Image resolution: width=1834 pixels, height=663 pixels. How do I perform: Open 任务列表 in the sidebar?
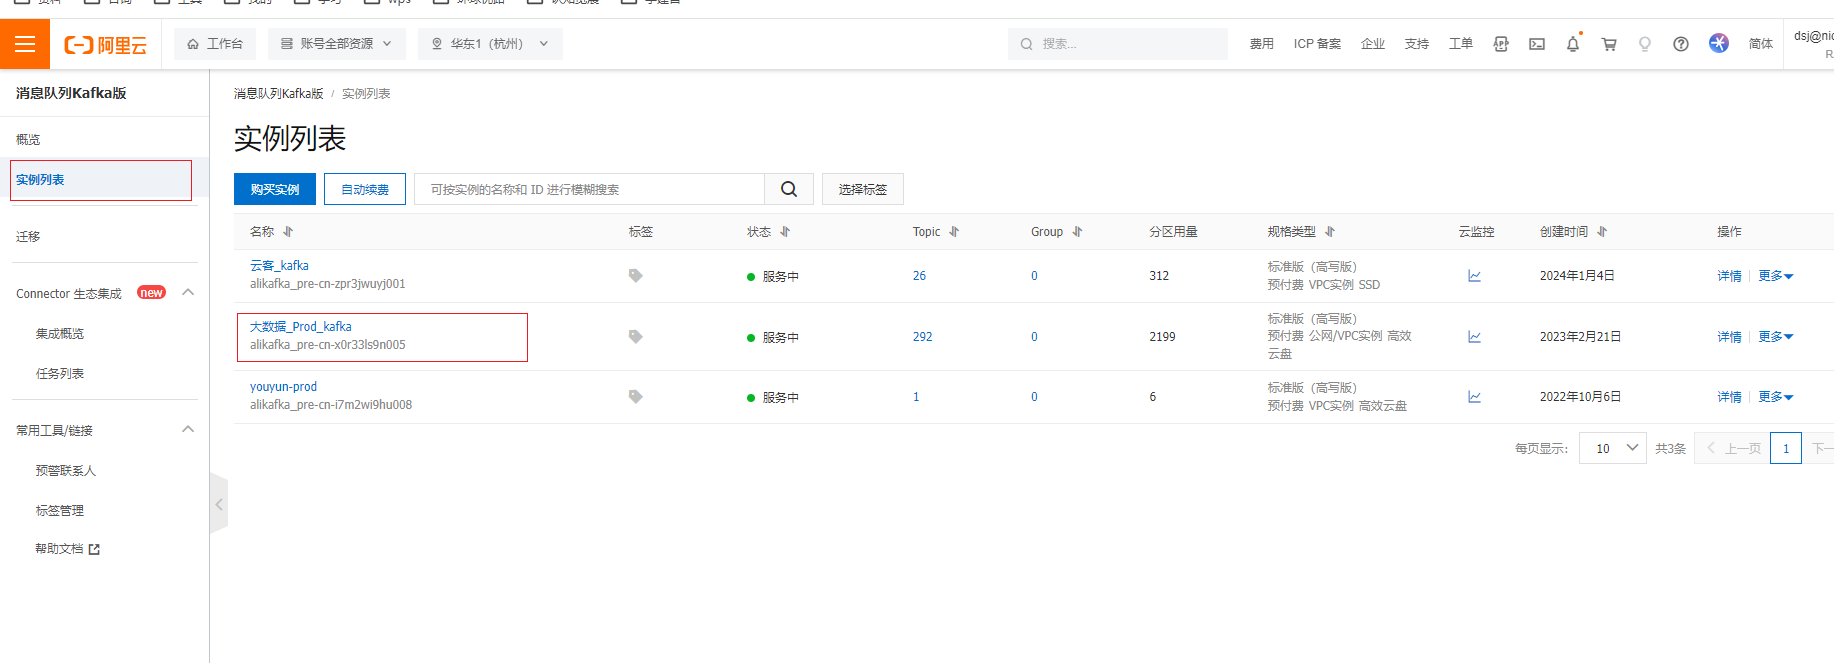60,374
